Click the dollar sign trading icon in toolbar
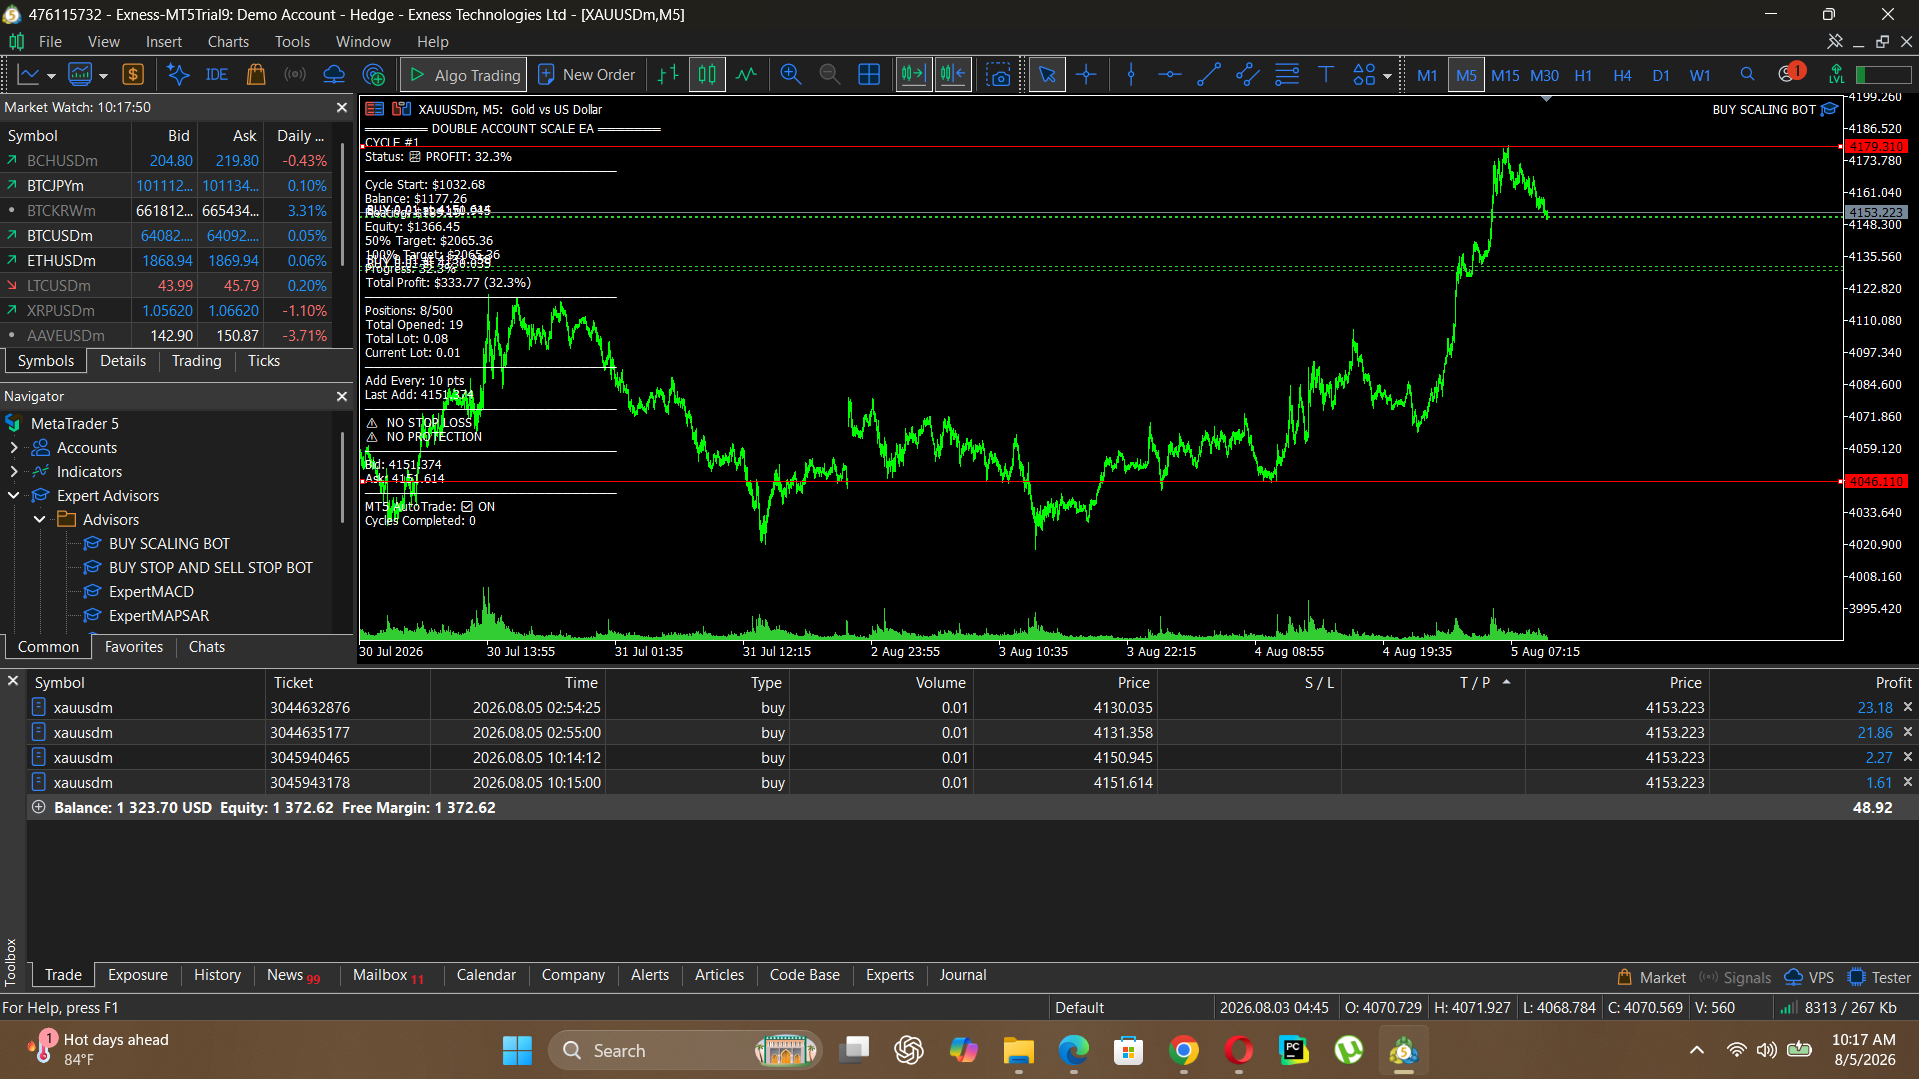The height and width of the screenshot is (1079, 1919). coord(133,75)
